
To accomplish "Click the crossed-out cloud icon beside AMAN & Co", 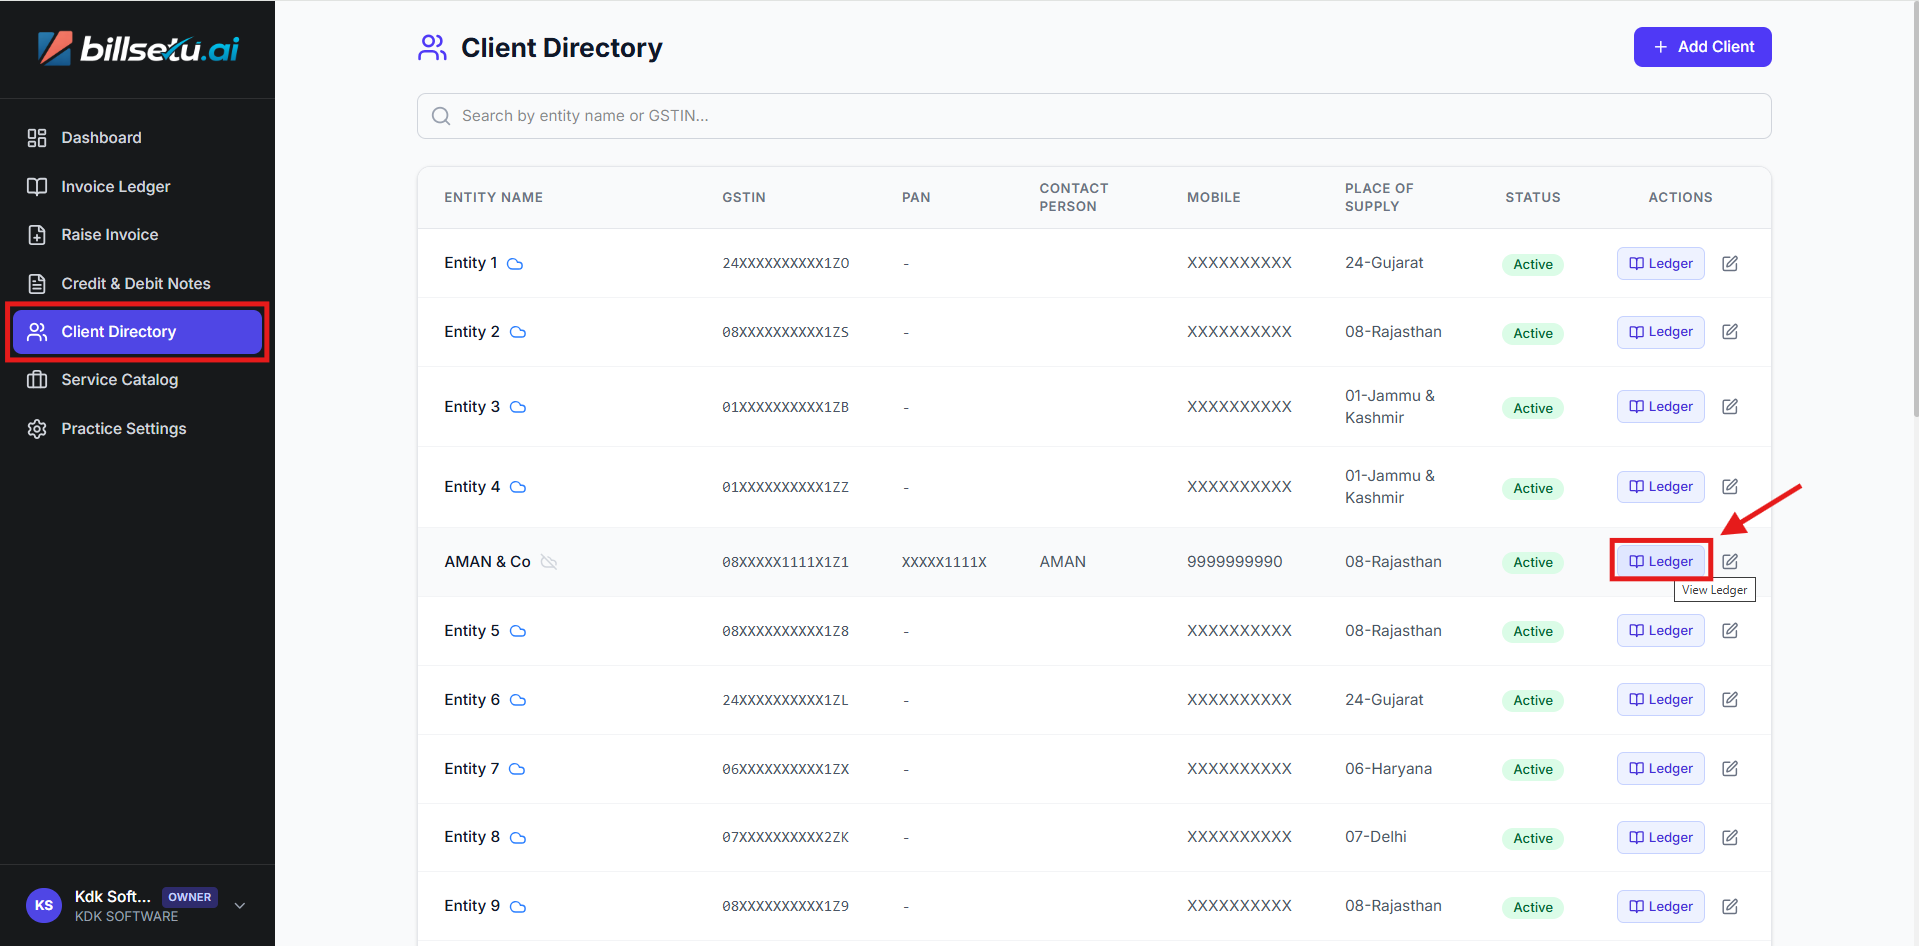I will [x=549, y=562].
